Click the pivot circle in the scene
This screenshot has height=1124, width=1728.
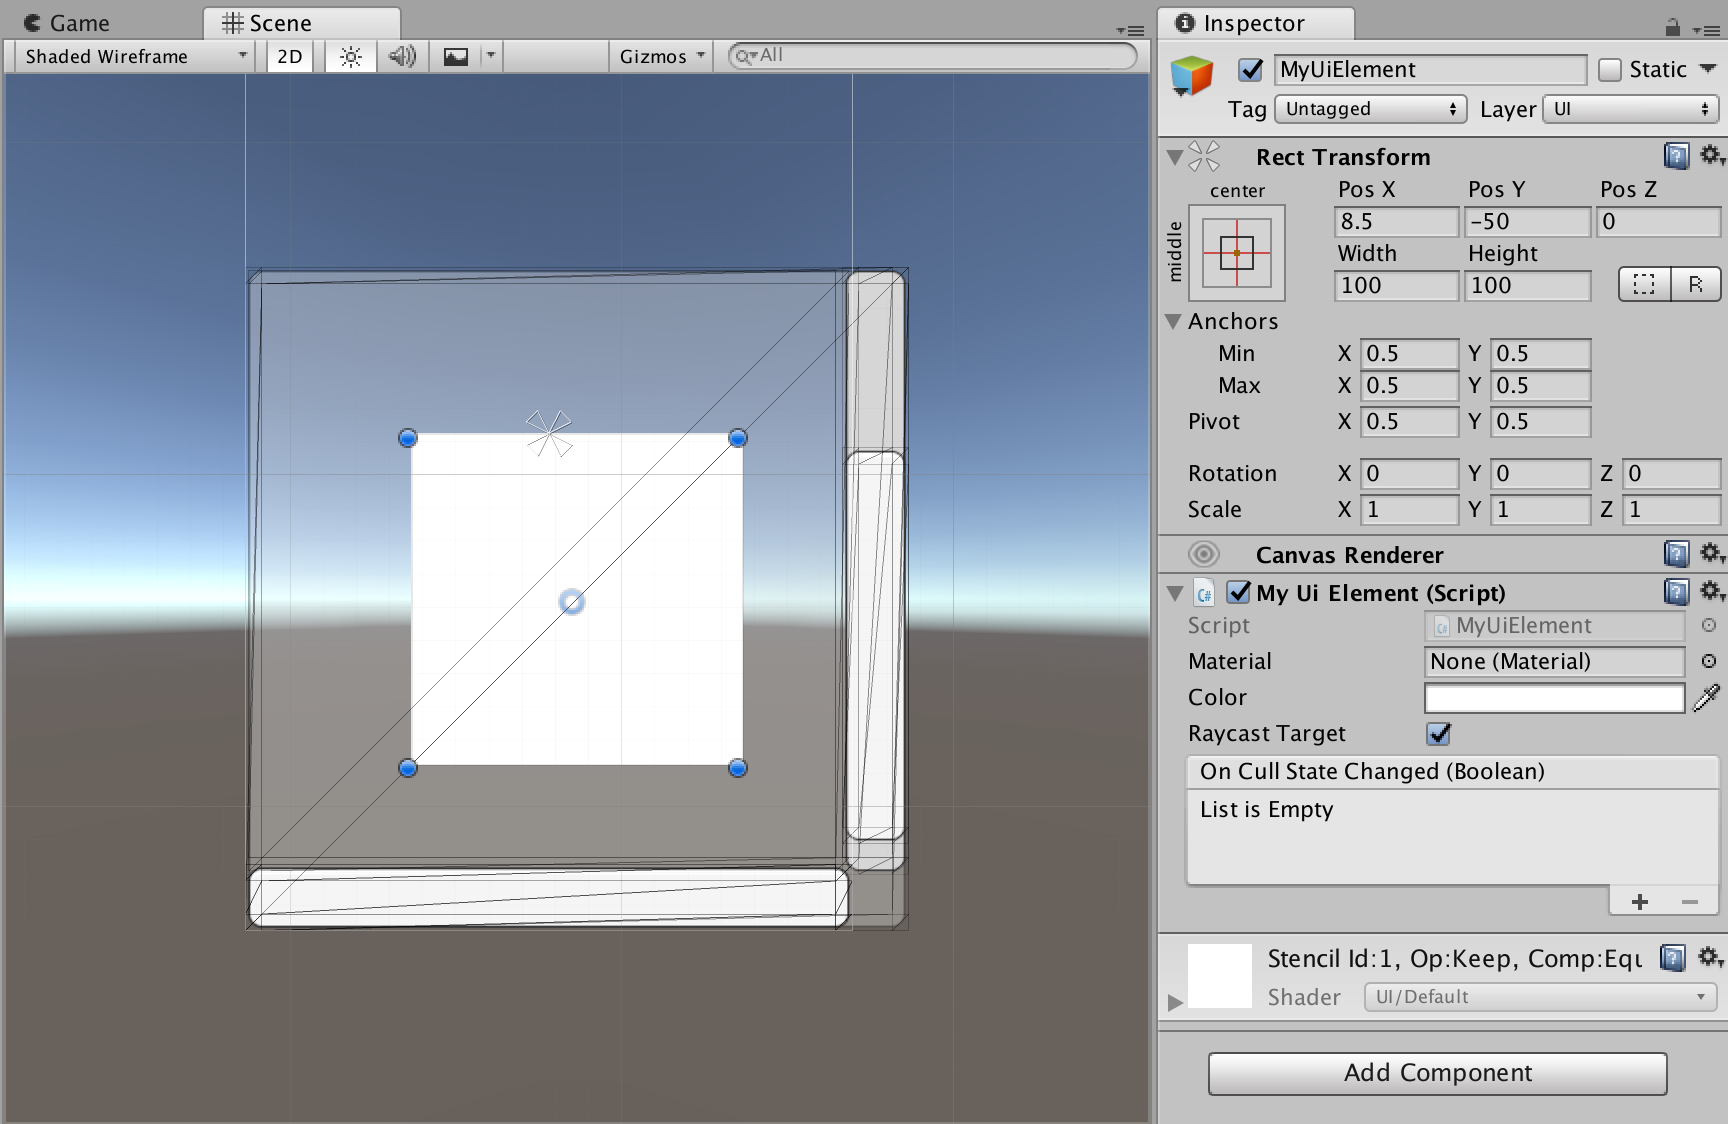[572, 602]
